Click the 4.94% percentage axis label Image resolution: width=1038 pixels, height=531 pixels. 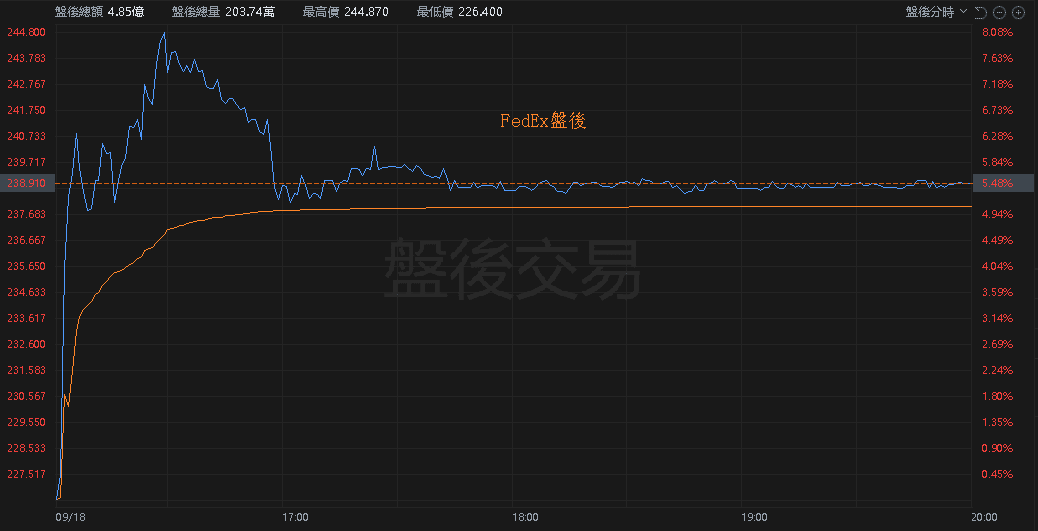tap(998, 214)
